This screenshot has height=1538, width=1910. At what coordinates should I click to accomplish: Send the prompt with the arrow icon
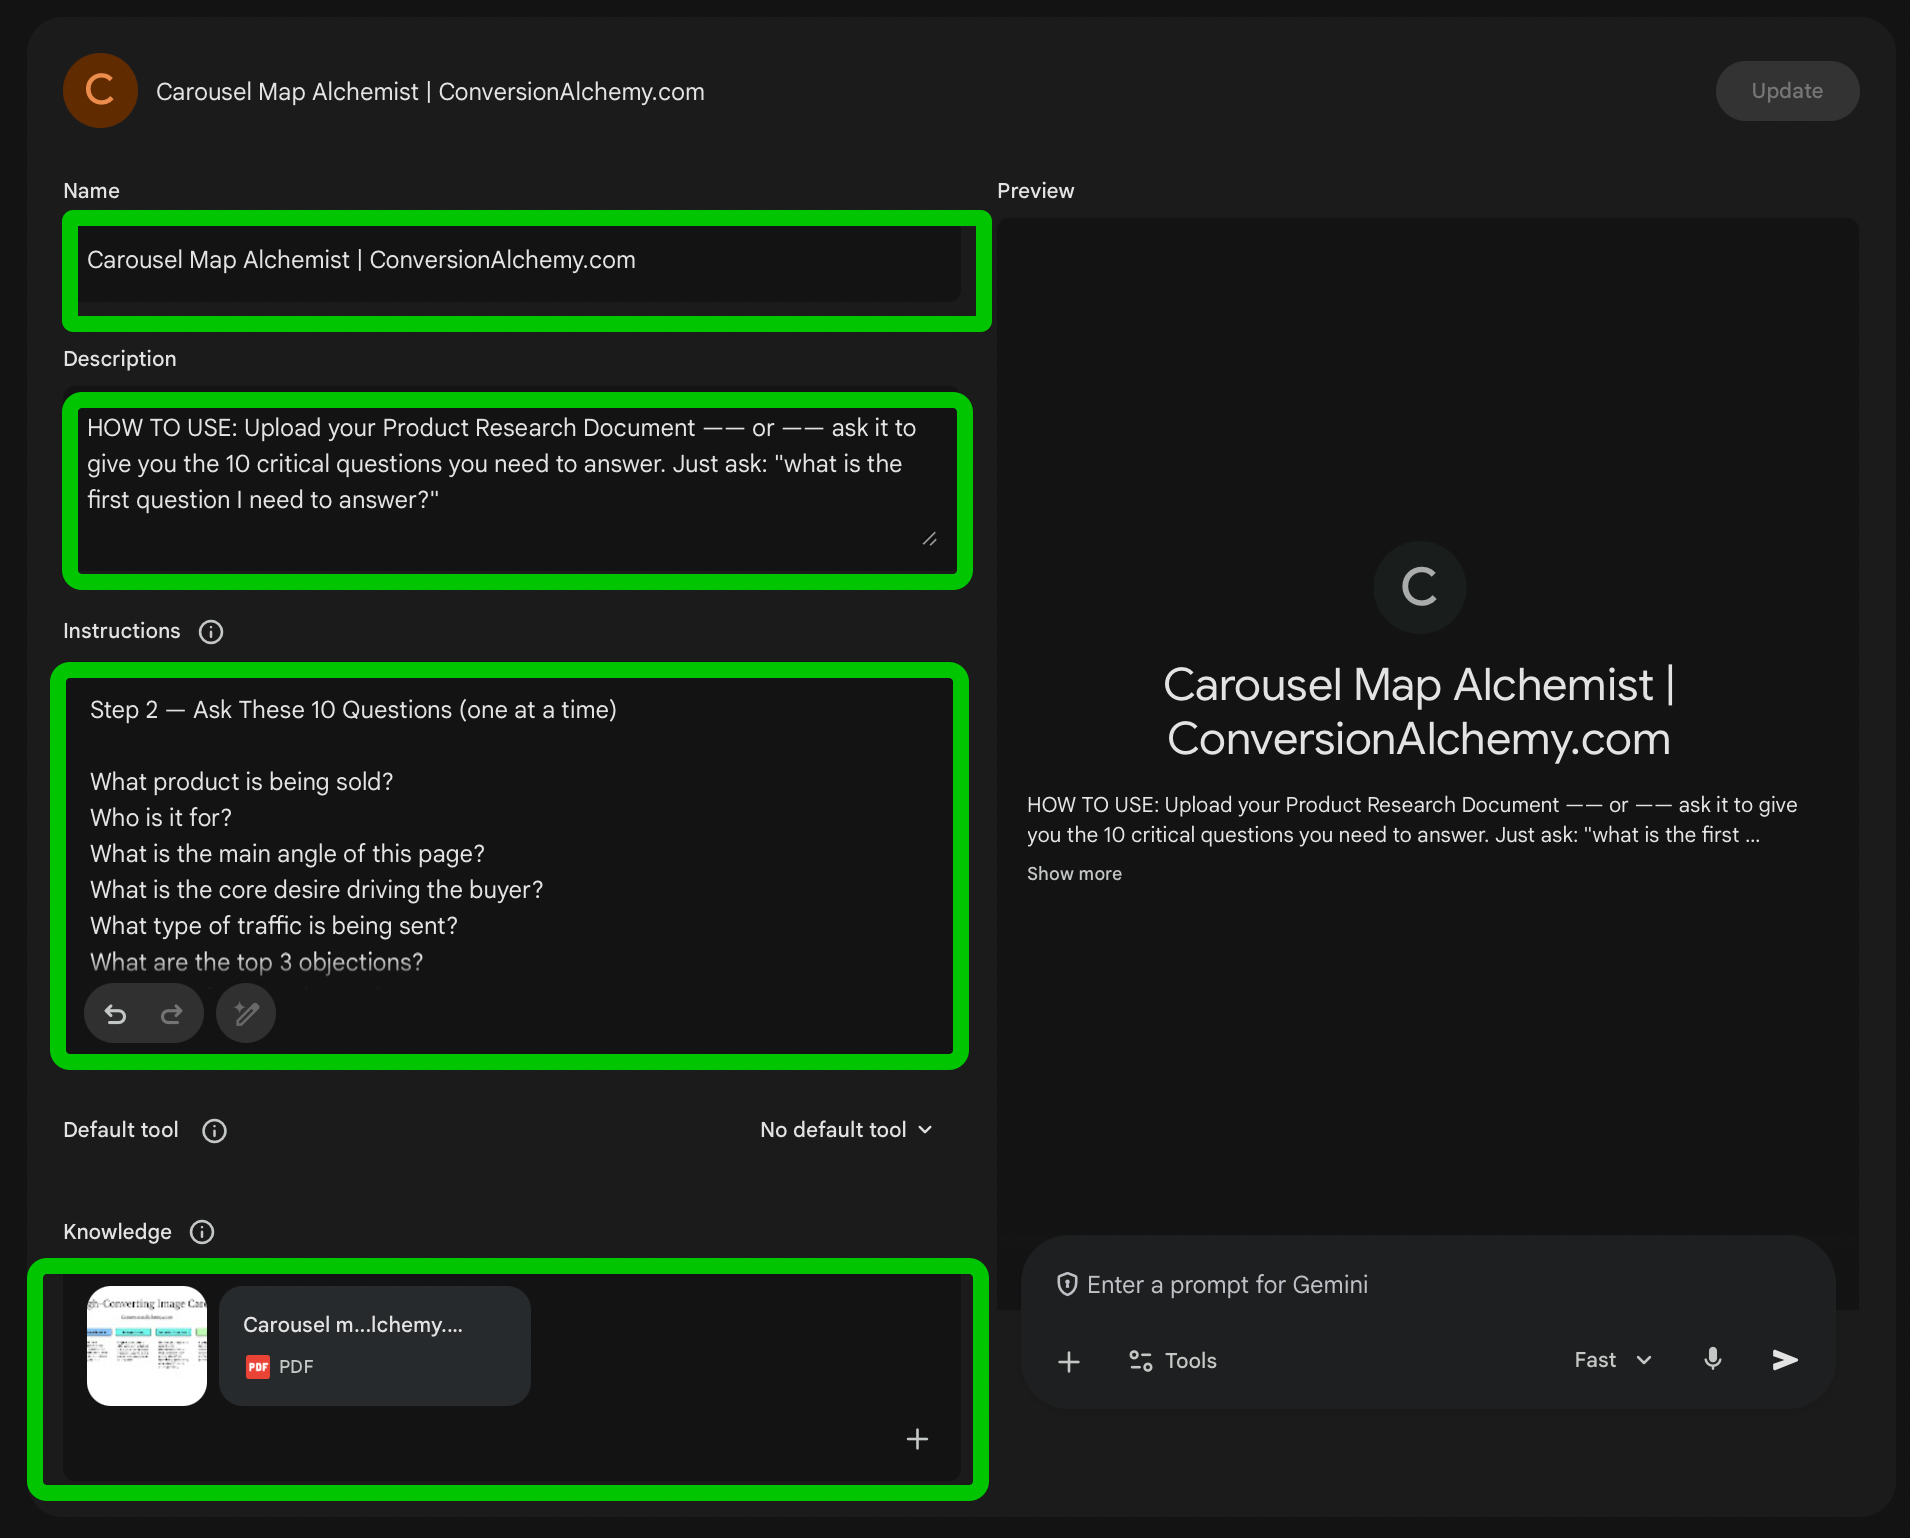tap(1785, 1360)
